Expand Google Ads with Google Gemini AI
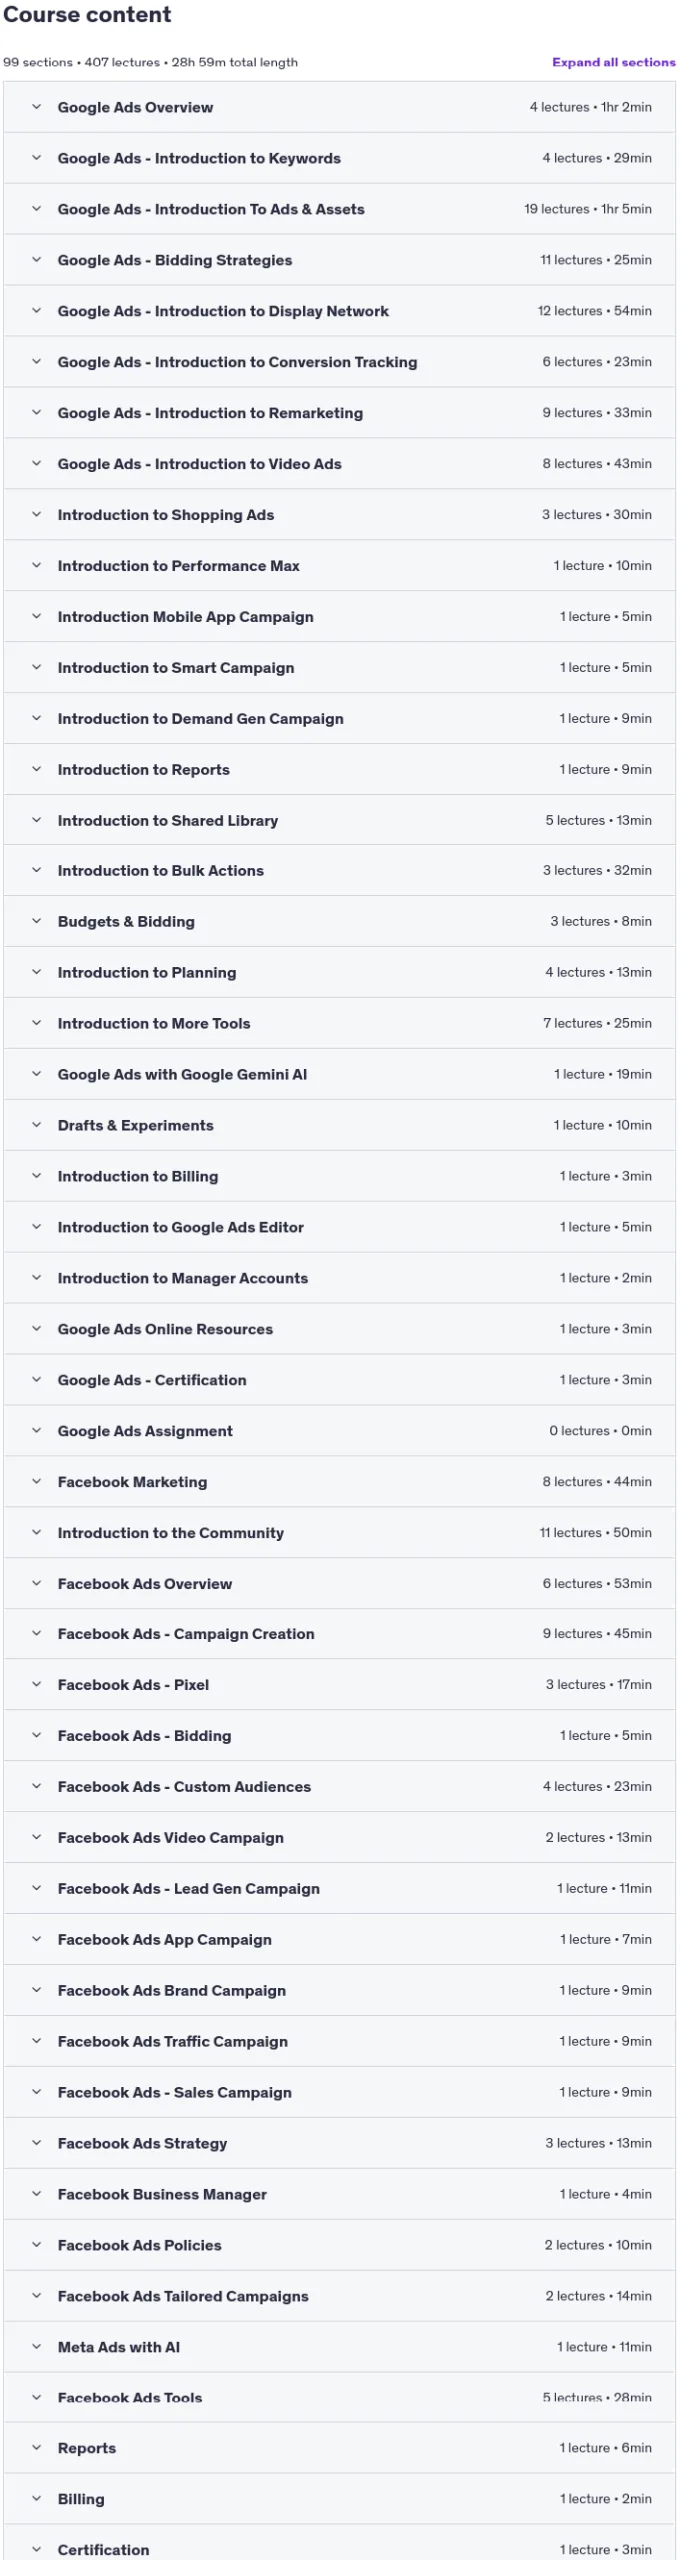This screenshot has height=2560, width=680. tap(339, 1075)
